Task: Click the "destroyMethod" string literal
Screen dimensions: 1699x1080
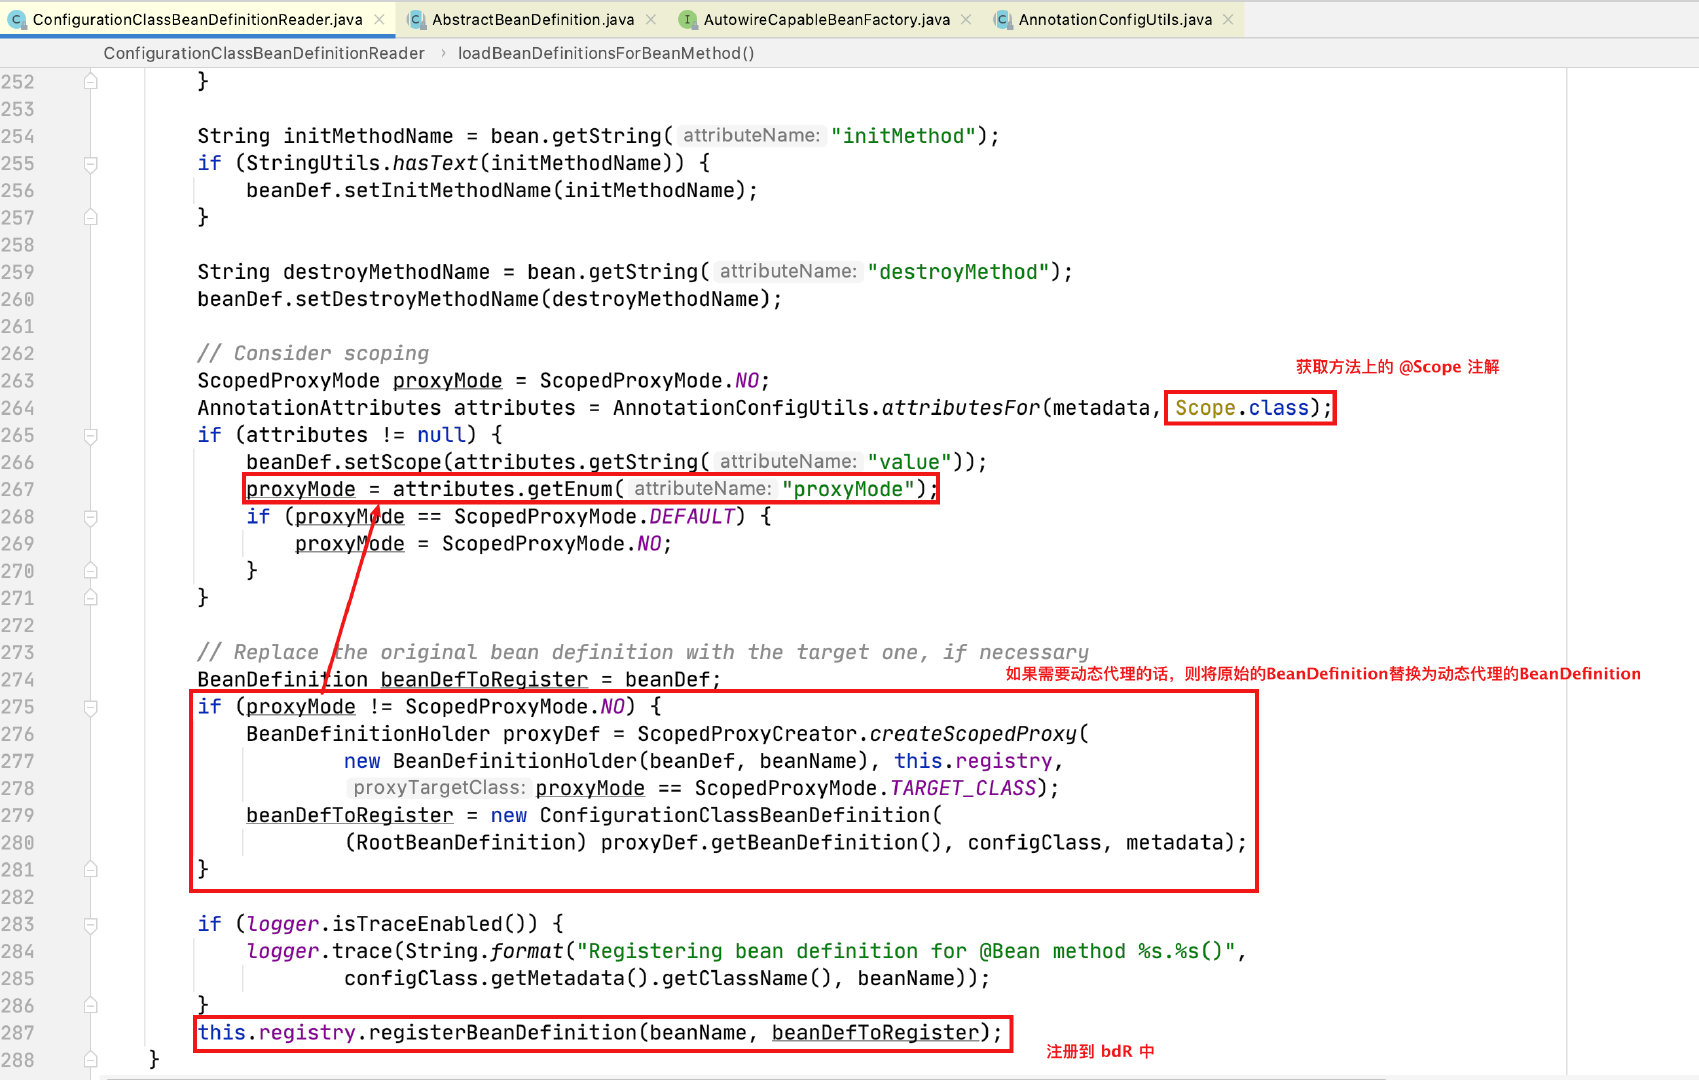Action: pyautogui.click(x=958, y=272)
